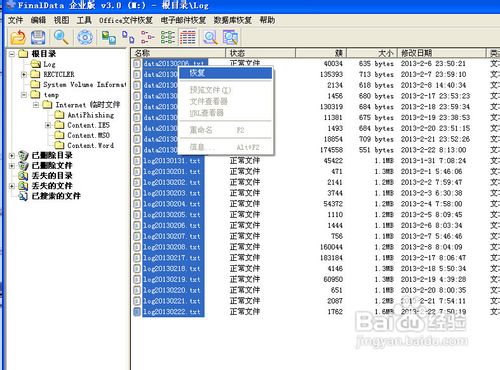This screenshot has width=500, height=370.
Task: Click the last blue search-window toolbar icon
Action: click(230, 37)
